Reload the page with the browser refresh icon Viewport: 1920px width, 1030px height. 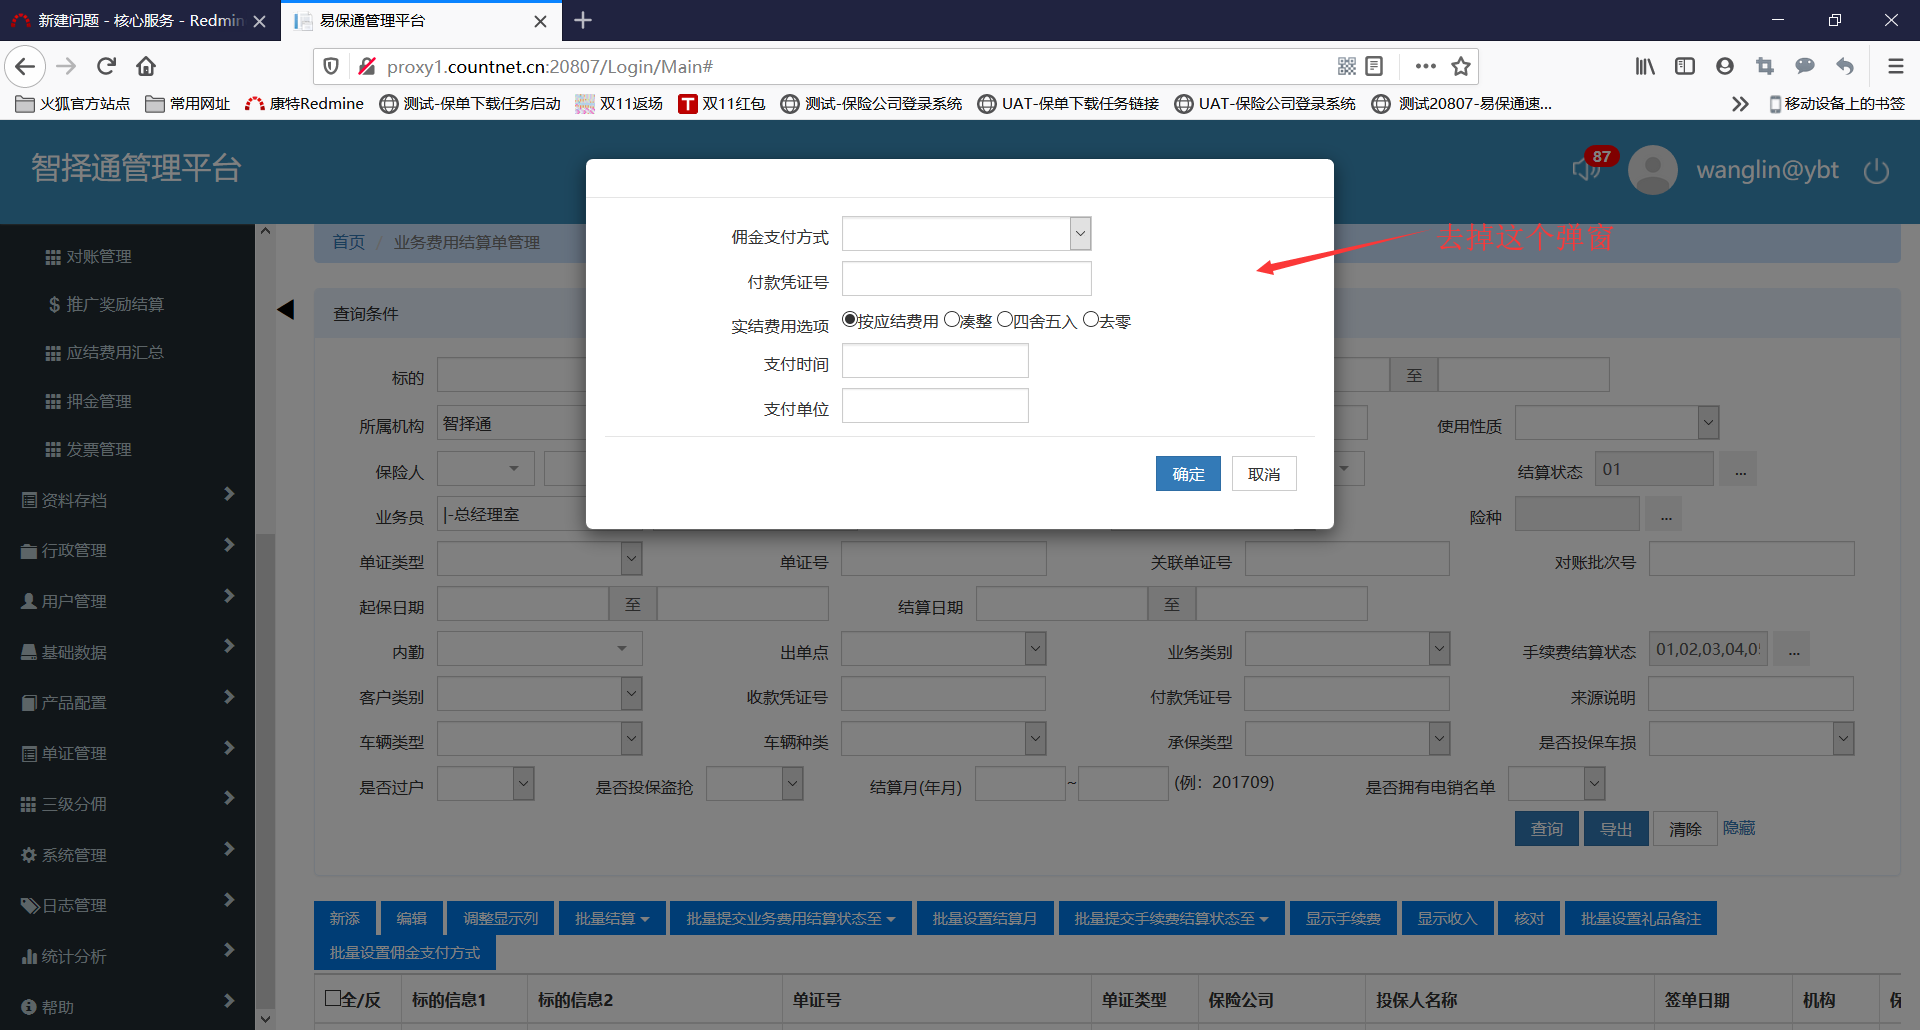point(106,66)
